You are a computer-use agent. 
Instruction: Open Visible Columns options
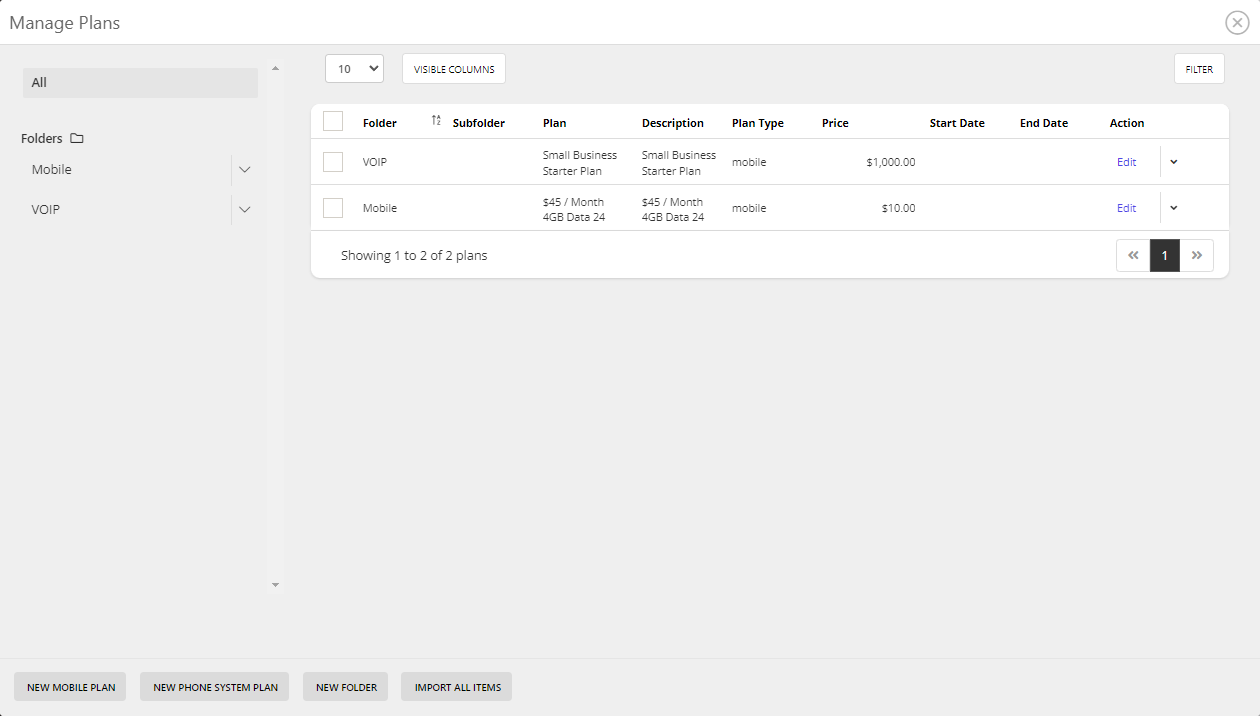(x=454, y=69)
